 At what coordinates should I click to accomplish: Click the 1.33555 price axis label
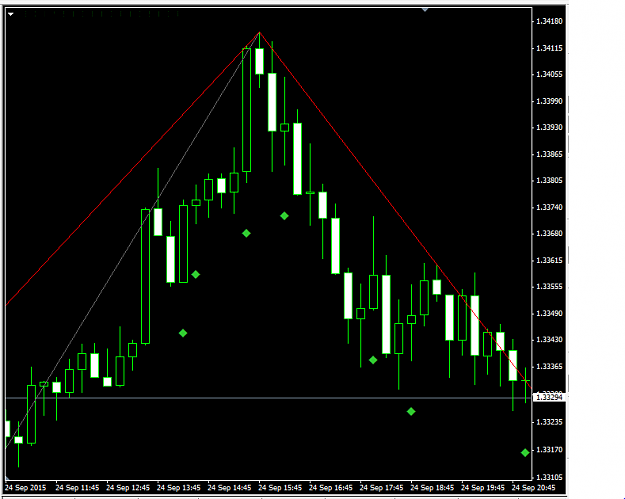550,287
